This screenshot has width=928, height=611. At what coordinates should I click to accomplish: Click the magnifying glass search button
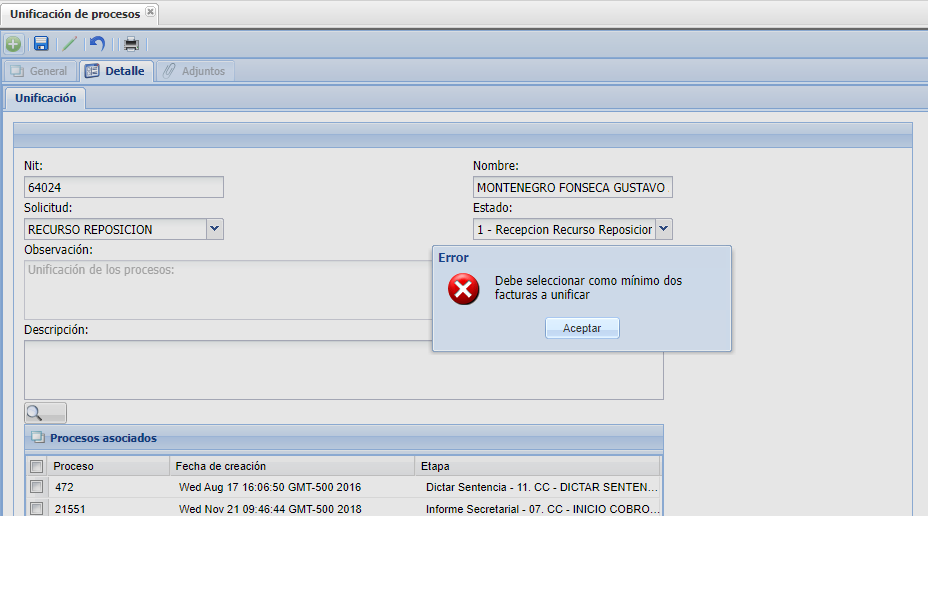[45, 412]
